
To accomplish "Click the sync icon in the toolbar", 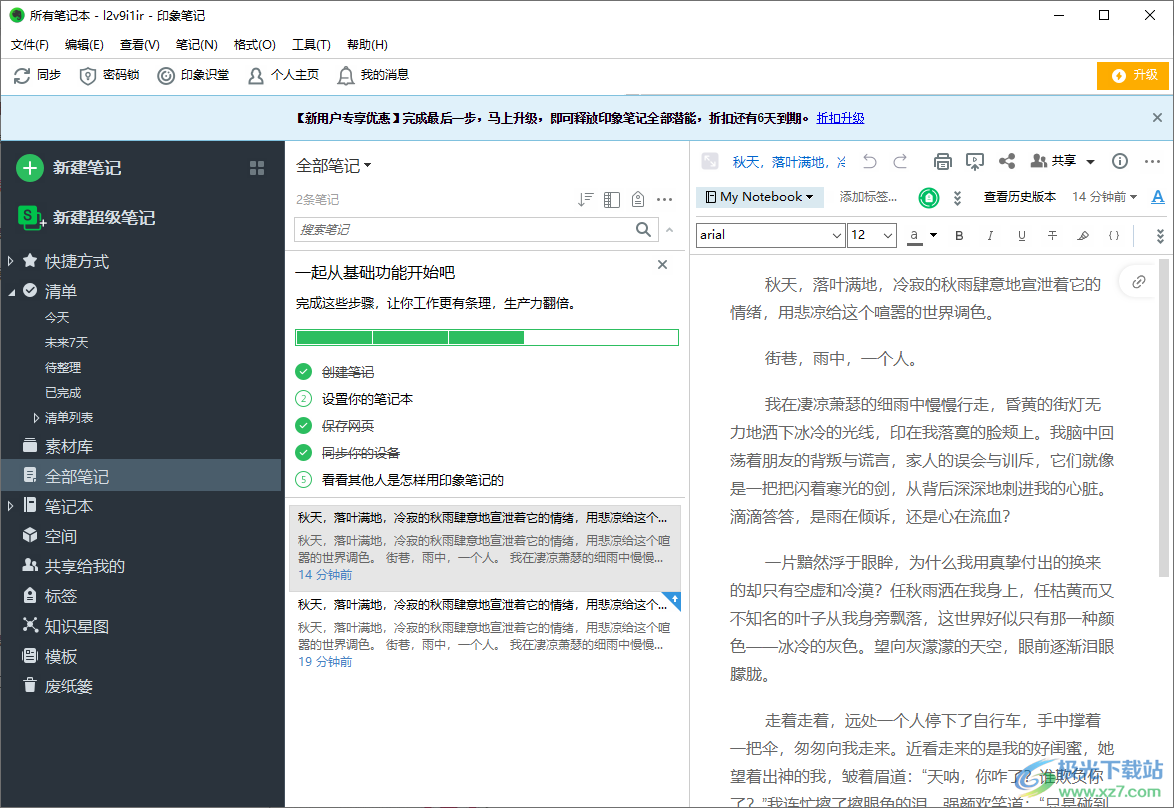I will click(22, 75).
